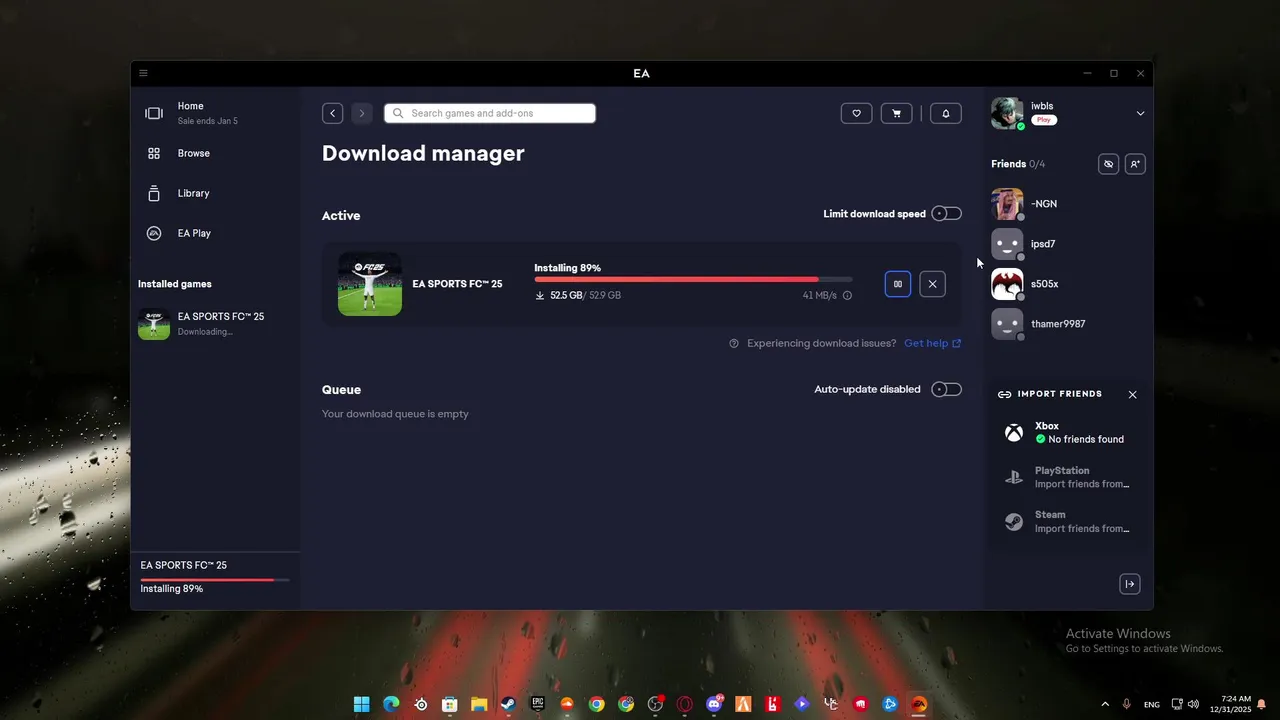1280x720 pixels.
Task: Click the EA SPORTS FC 25 label in bottom status
Action: point(184,565)
